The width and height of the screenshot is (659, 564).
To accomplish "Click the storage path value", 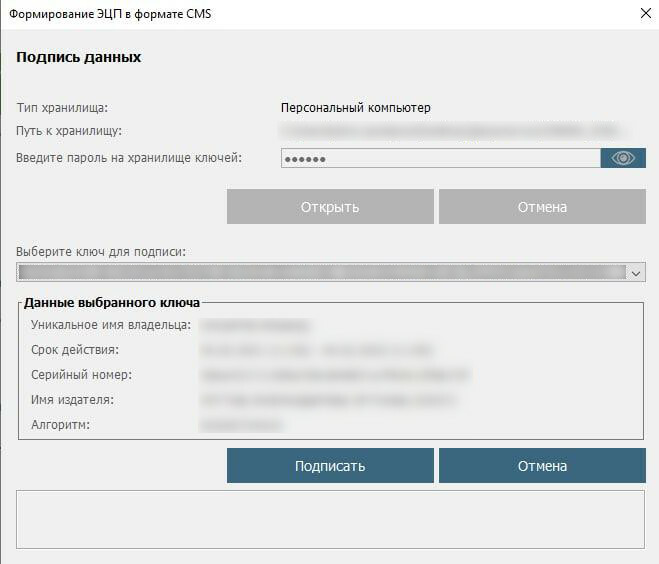I will [450, 131].
